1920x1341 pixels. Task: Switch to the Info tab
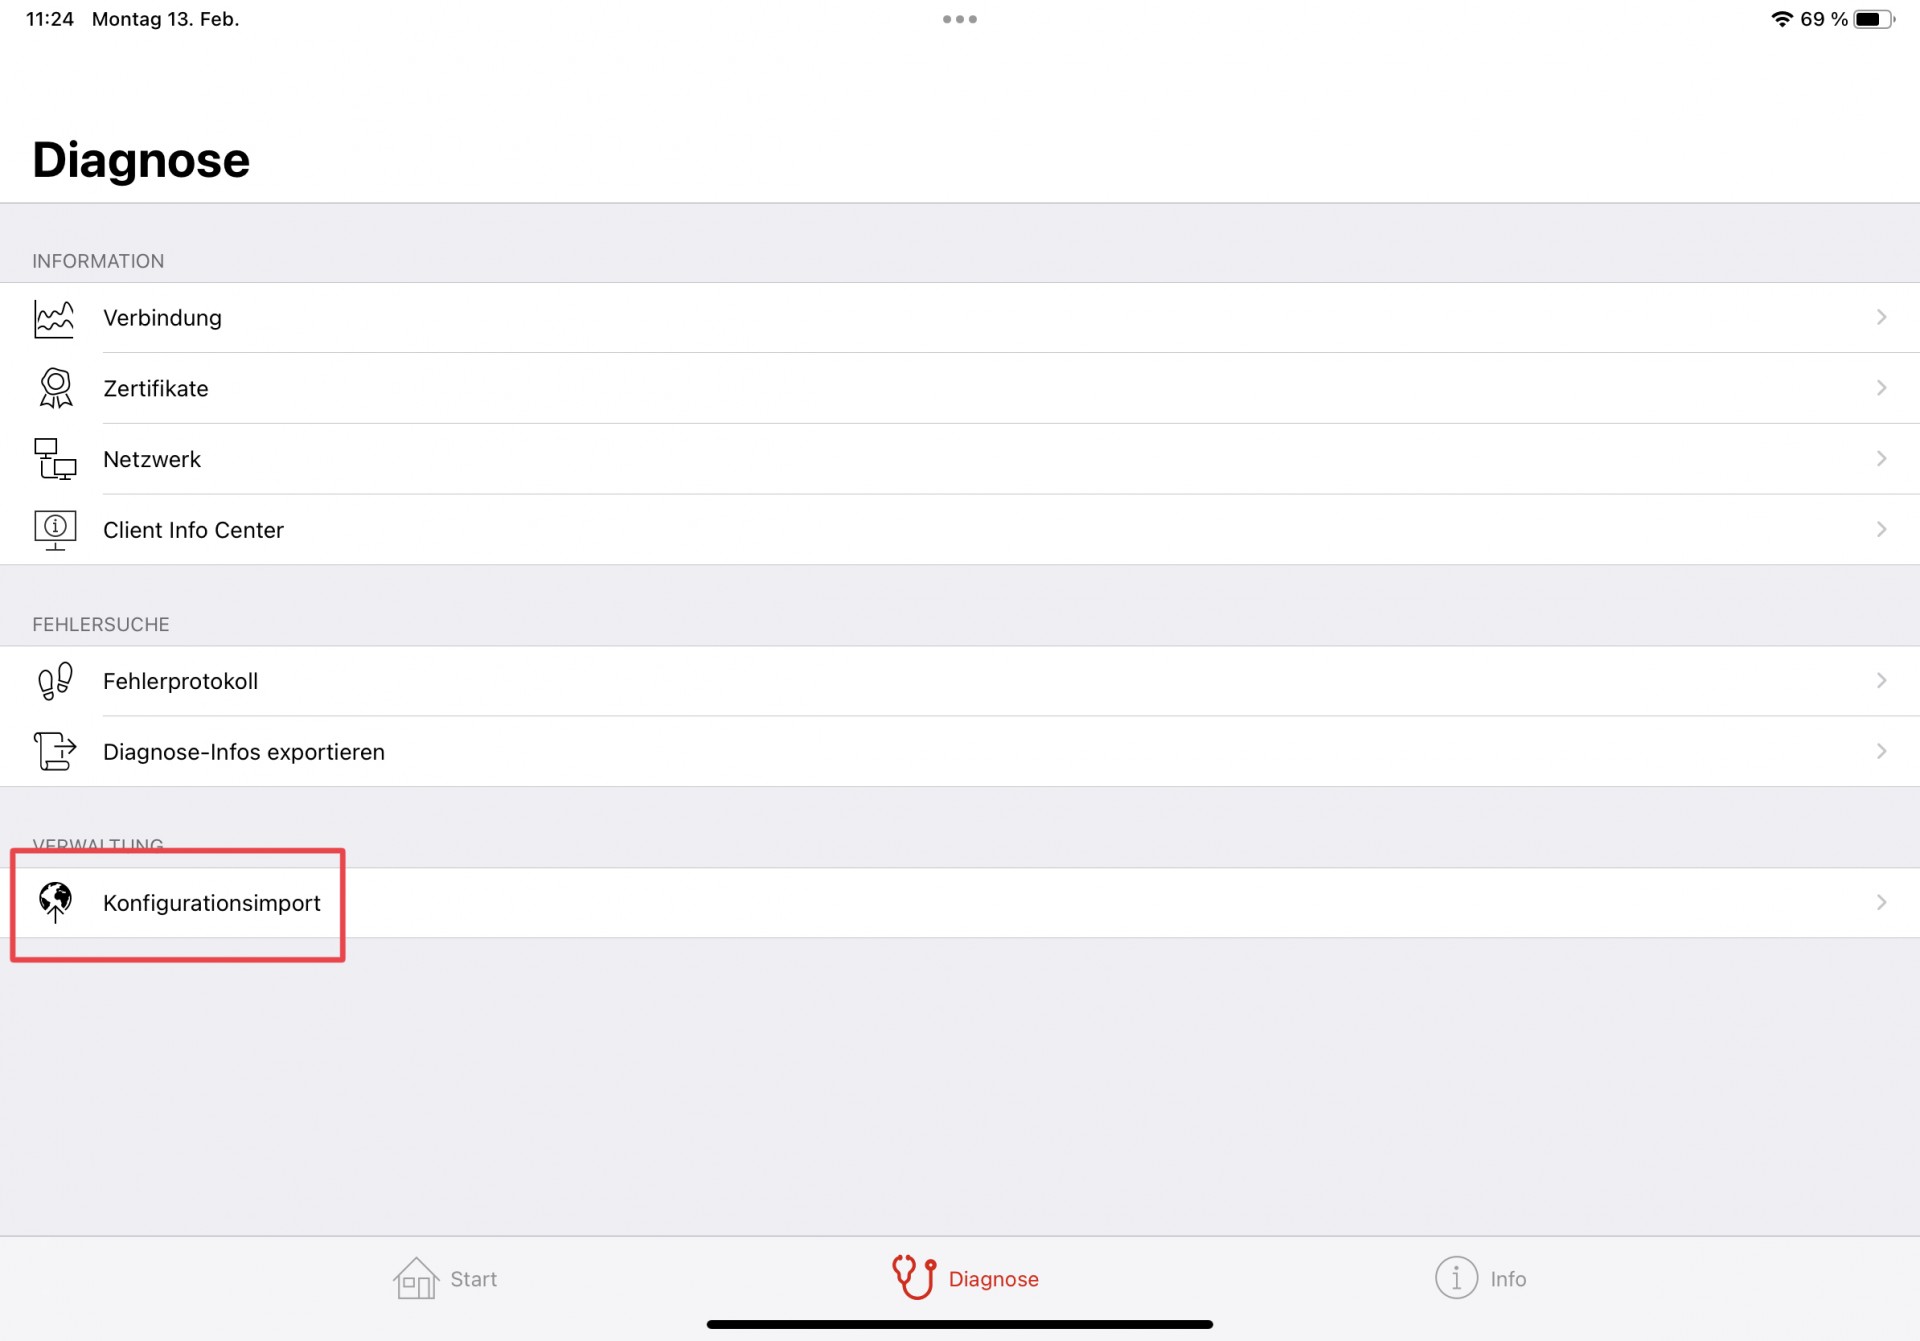(x=1481, y=1278)
